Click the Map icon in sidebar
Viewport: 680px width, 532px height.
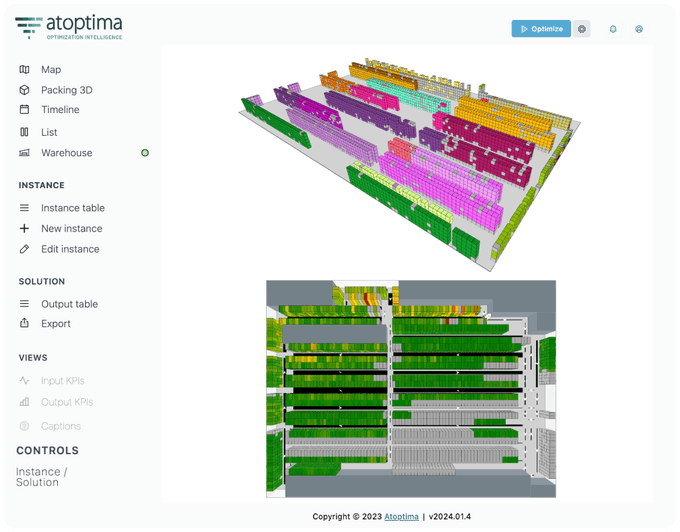(x=24, y=69)
